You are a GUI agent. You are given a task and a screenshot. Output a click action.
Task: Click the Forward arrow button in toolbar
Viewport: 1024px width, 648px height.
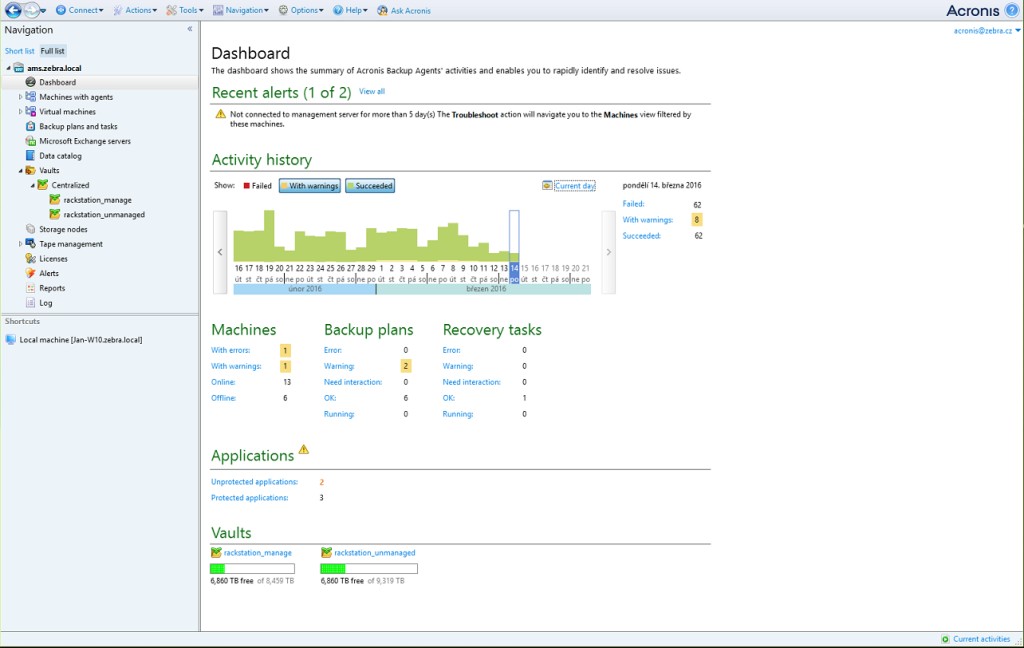click(x=31, y=10)
